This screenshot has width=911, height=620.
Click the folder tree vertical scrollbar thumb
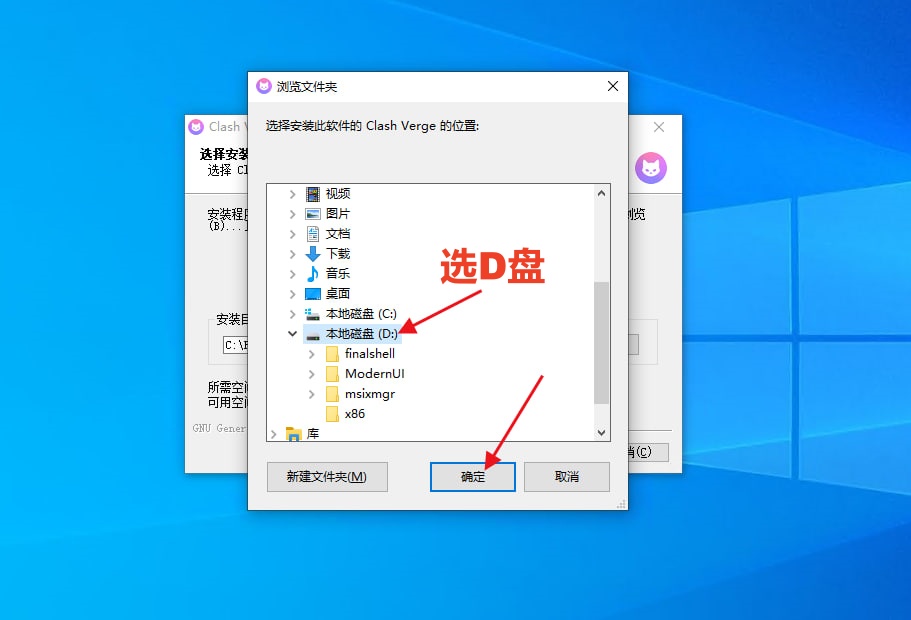(601, 343)
